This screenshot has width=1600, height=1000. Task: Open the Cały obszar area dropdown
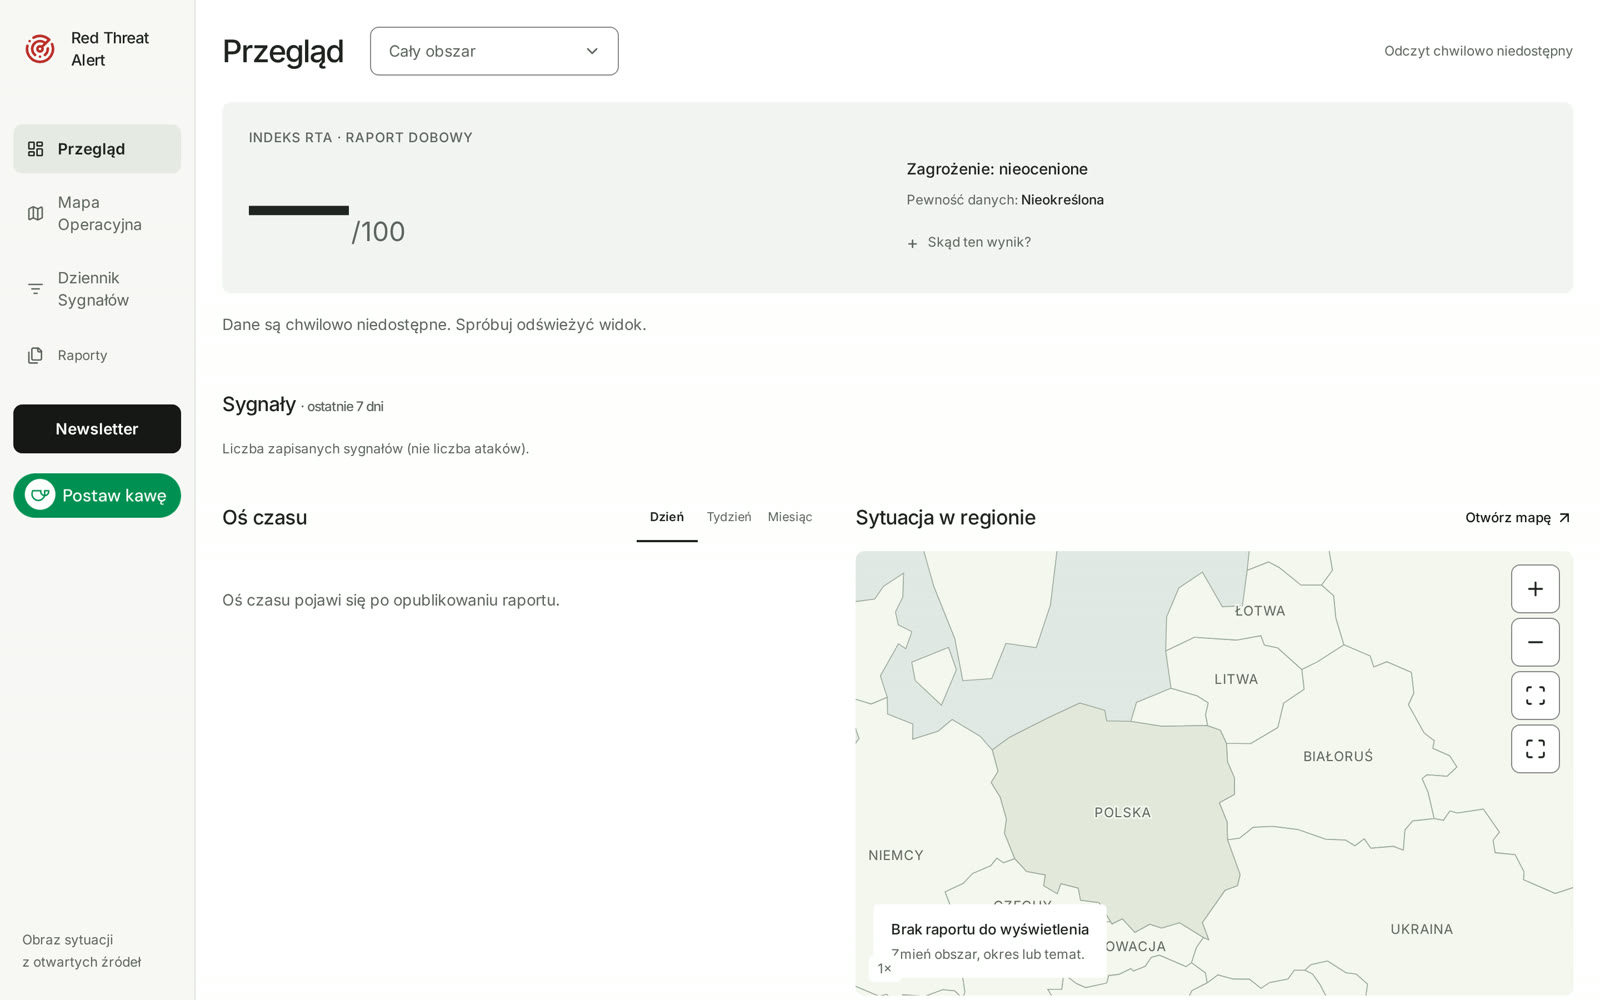pos(494,51)
